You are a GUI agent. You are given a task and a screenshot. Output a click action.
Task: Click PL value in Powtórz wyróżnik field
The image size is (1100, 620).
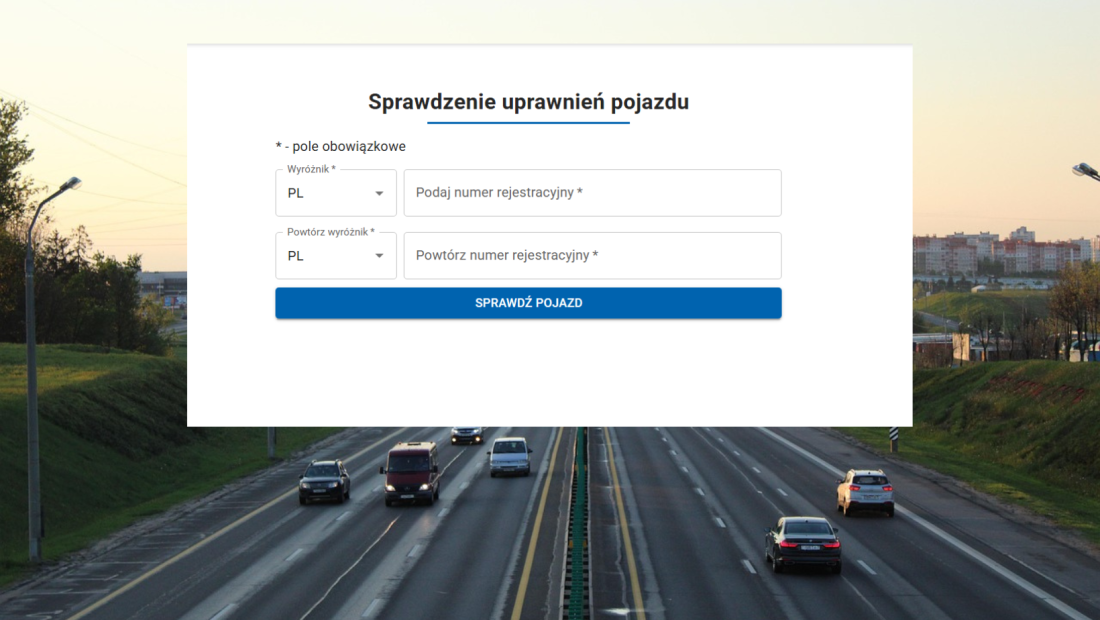pos(296,256)
